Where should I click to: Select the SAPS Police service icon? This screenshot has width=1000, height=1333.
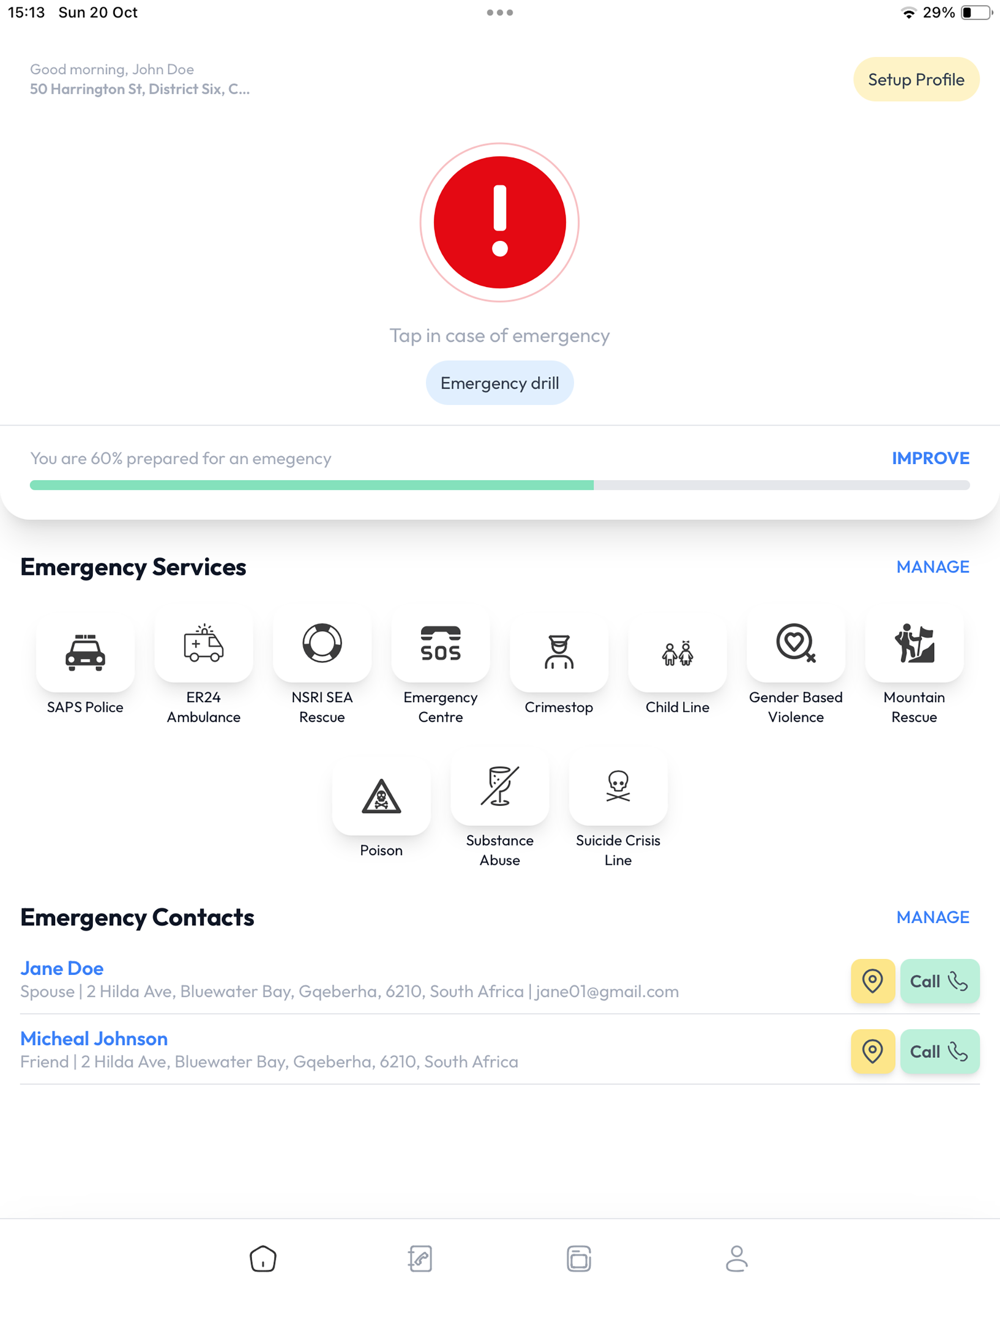pyautogui.click(x=85, y=653)
